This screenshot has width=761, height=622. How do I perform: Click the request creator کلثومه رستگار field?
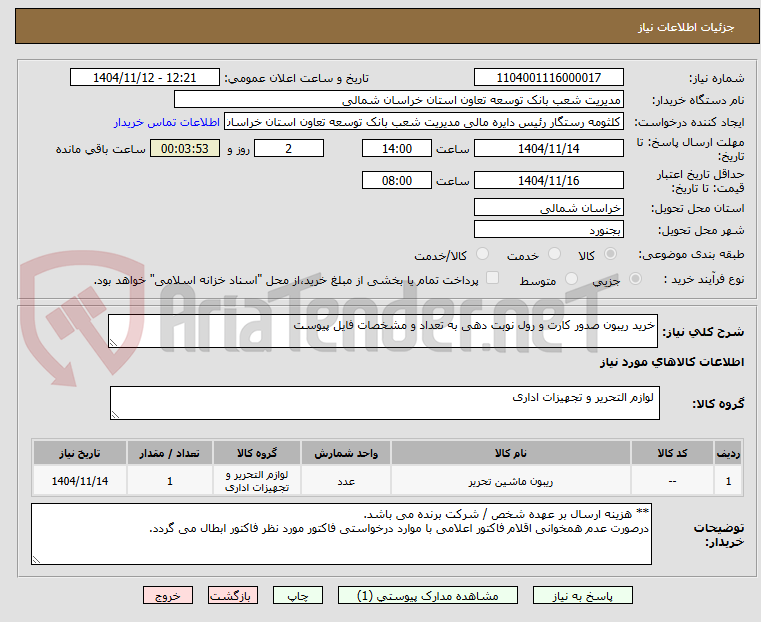click(424, 122)
